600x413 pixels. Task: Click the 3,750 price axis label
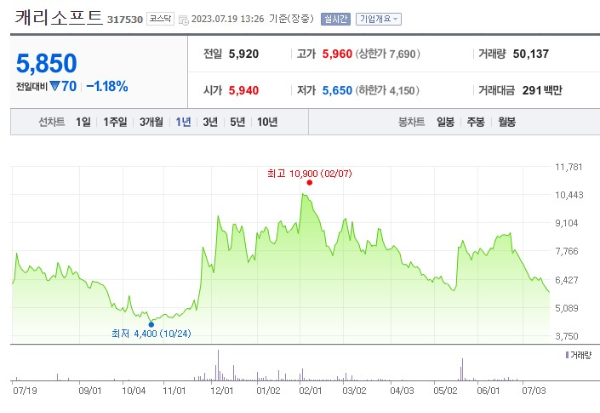[567, 336]
